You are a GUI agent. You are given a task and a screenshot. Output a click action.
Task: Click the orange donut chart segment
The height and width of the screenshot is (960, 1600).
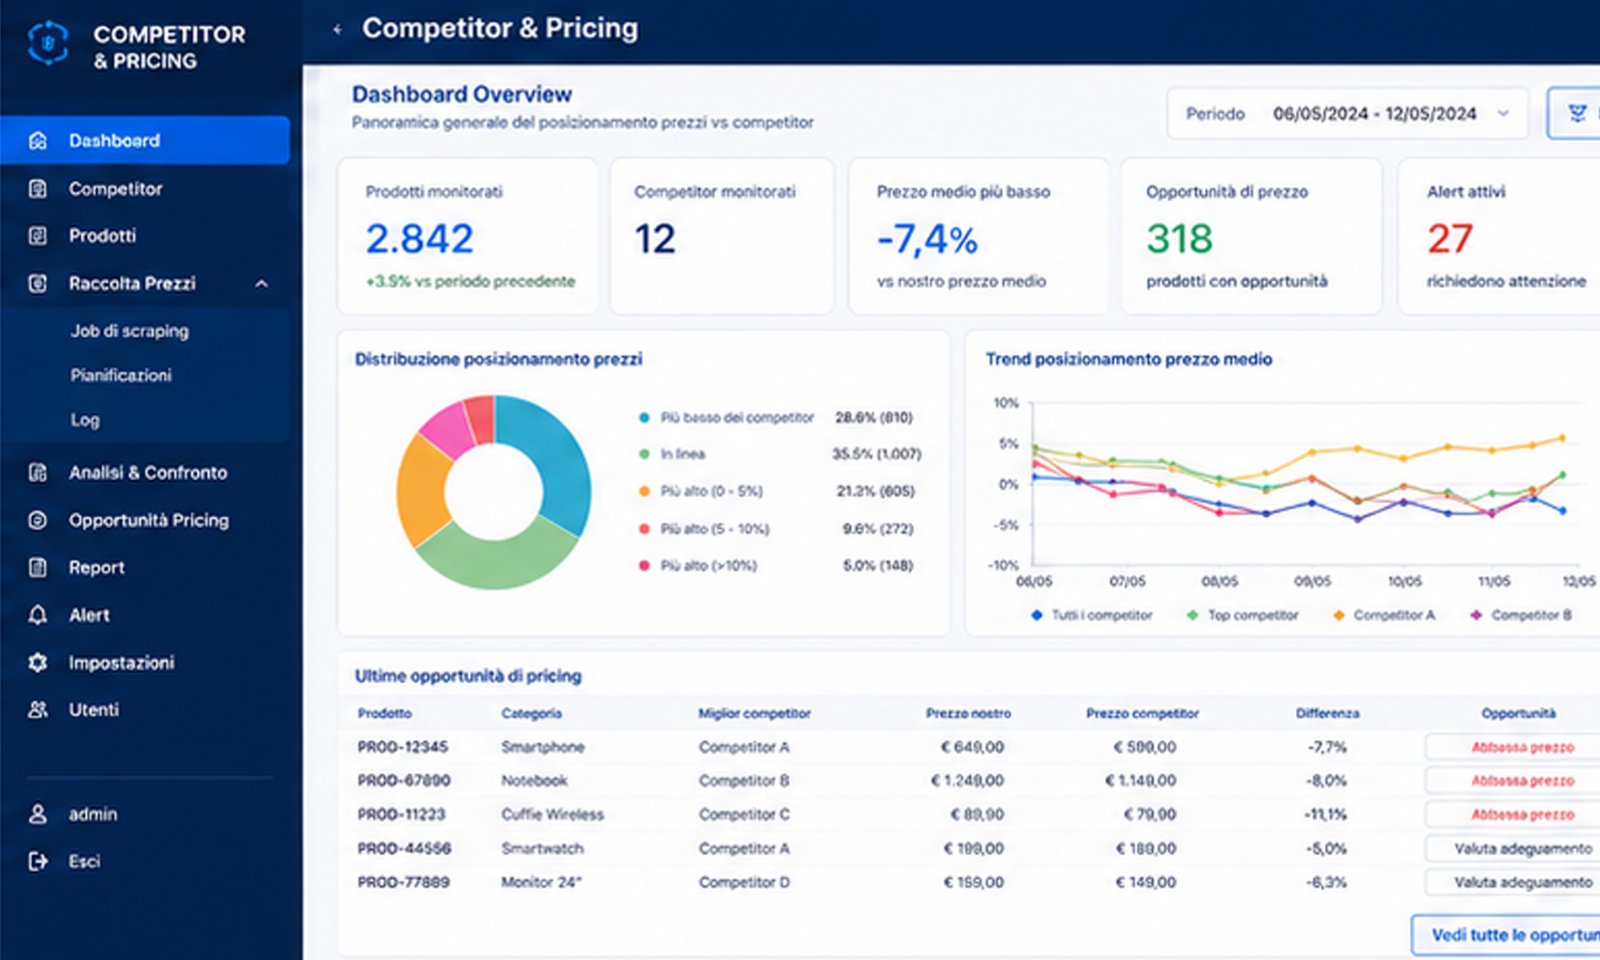(x=420, y=490)
